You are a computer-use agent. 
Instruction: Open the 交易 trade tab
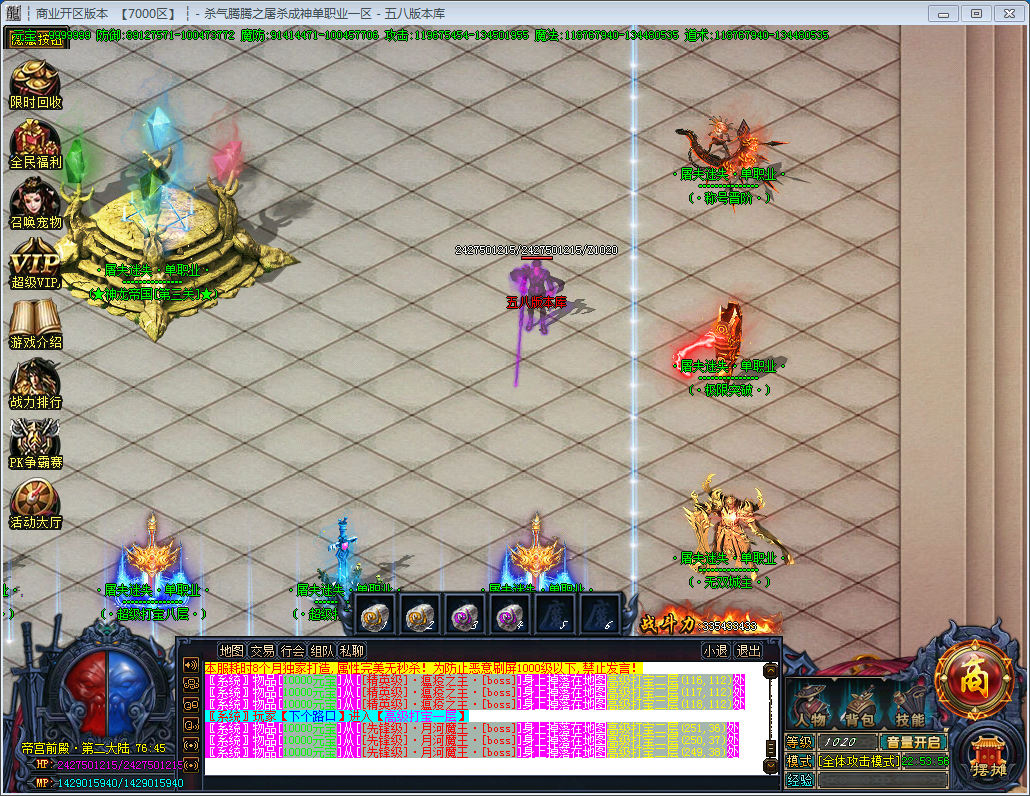[x=261, y=651]
